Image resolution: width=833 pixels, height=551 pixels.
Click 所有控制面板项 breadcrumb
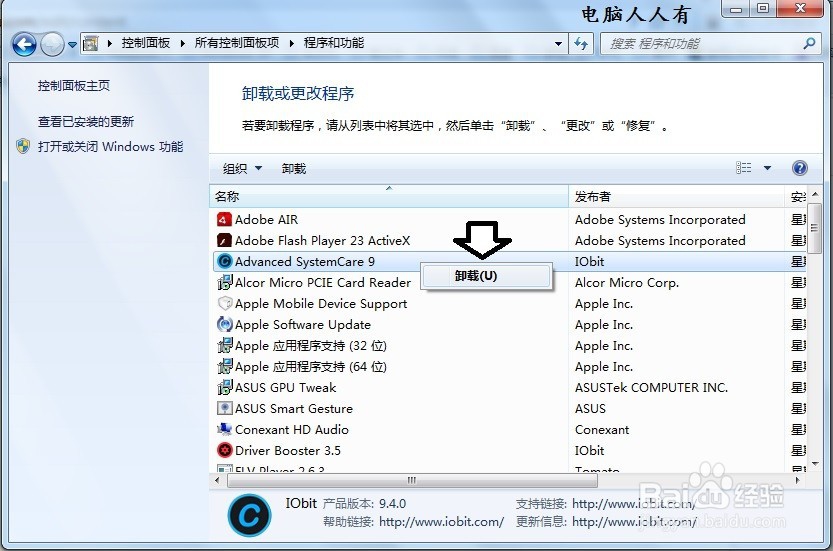236,43
